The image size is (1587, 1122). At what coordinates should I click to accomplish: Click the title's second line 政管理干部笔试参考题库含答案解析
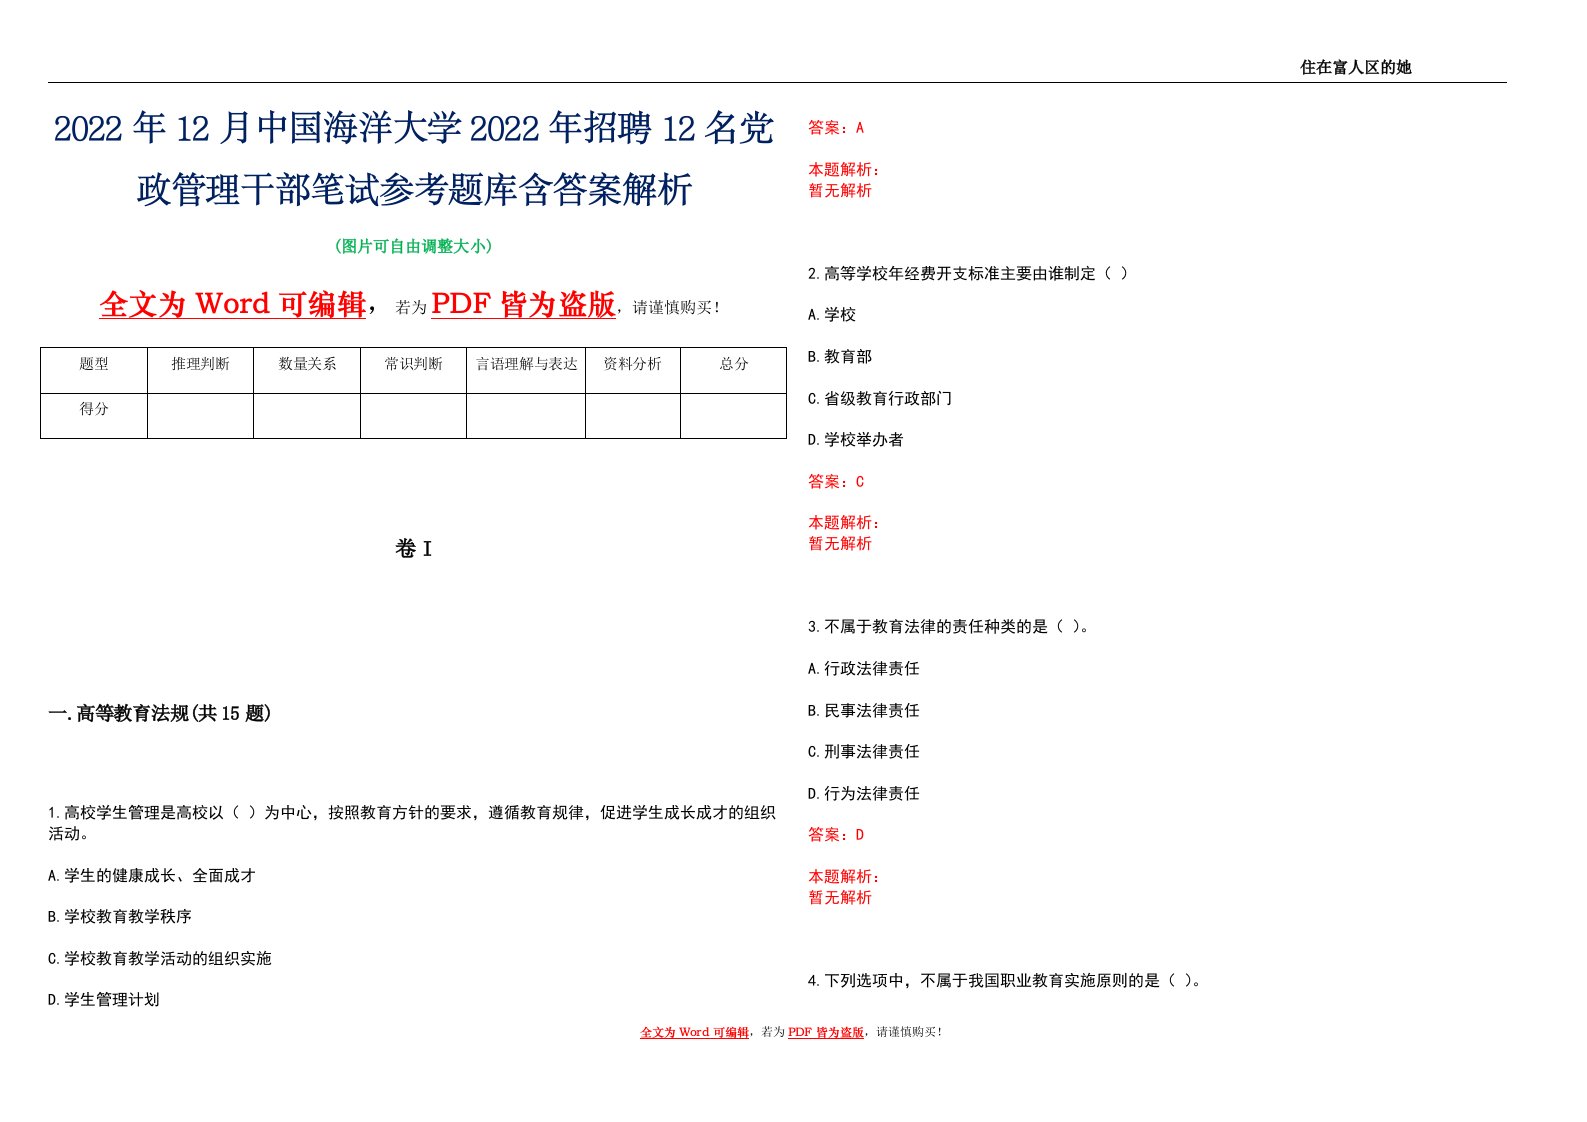point(414,189)
